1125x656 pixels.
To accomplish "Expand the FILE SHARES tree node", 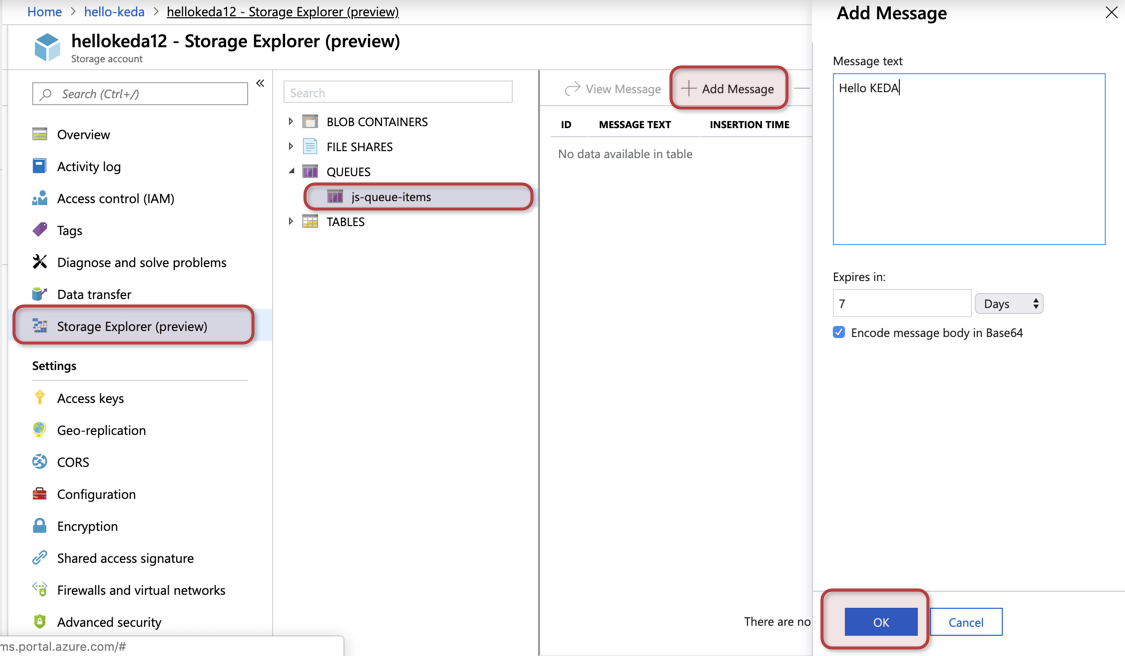I will (291, 146).
